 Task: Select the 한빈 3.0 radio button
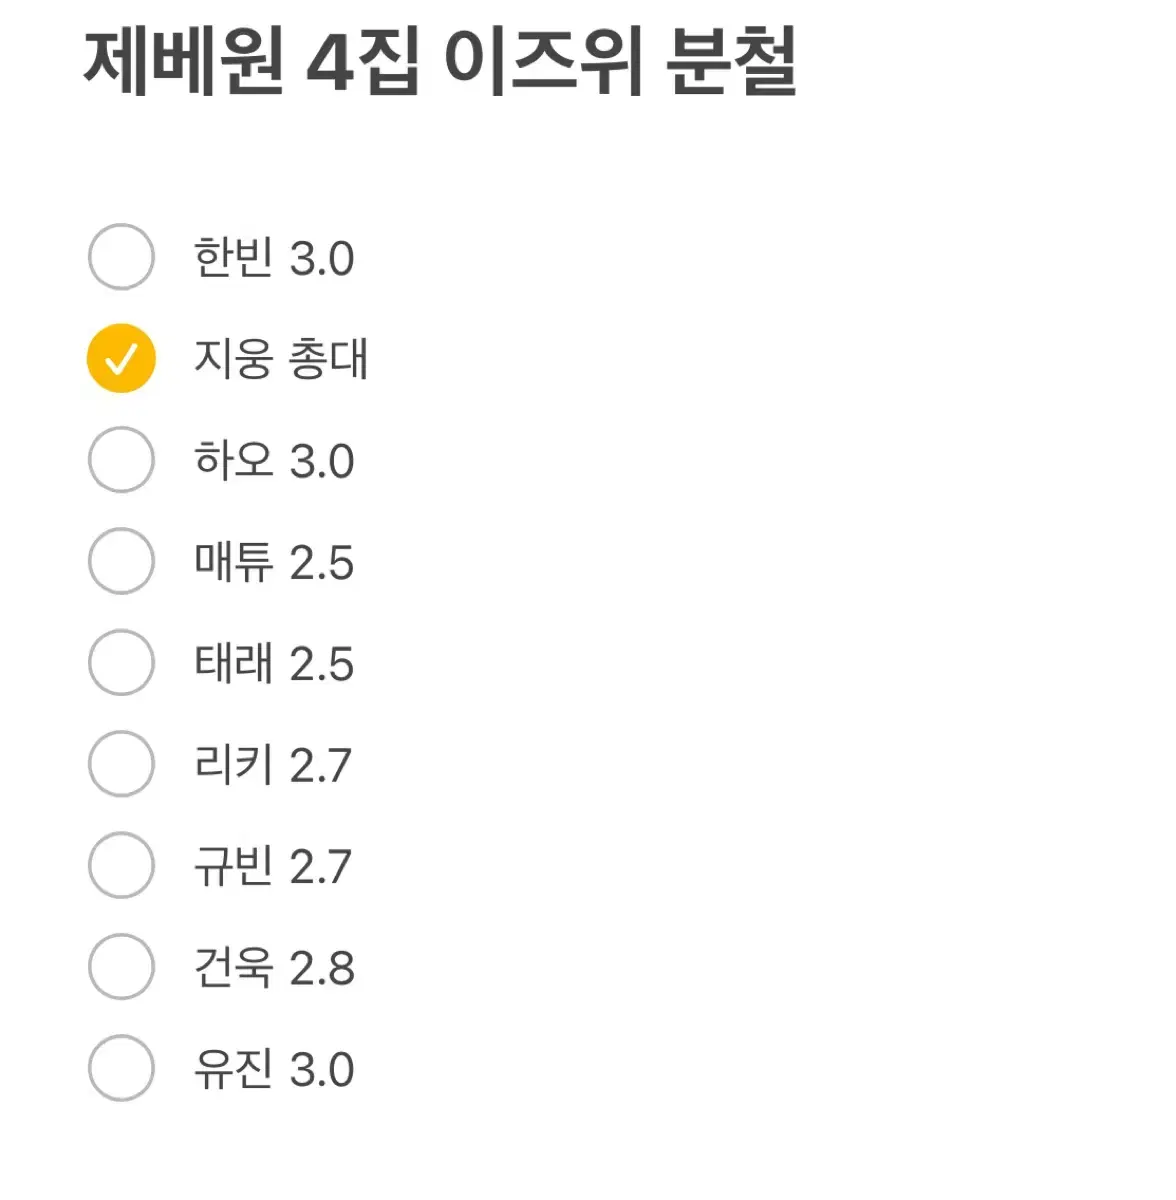(121, 257)
